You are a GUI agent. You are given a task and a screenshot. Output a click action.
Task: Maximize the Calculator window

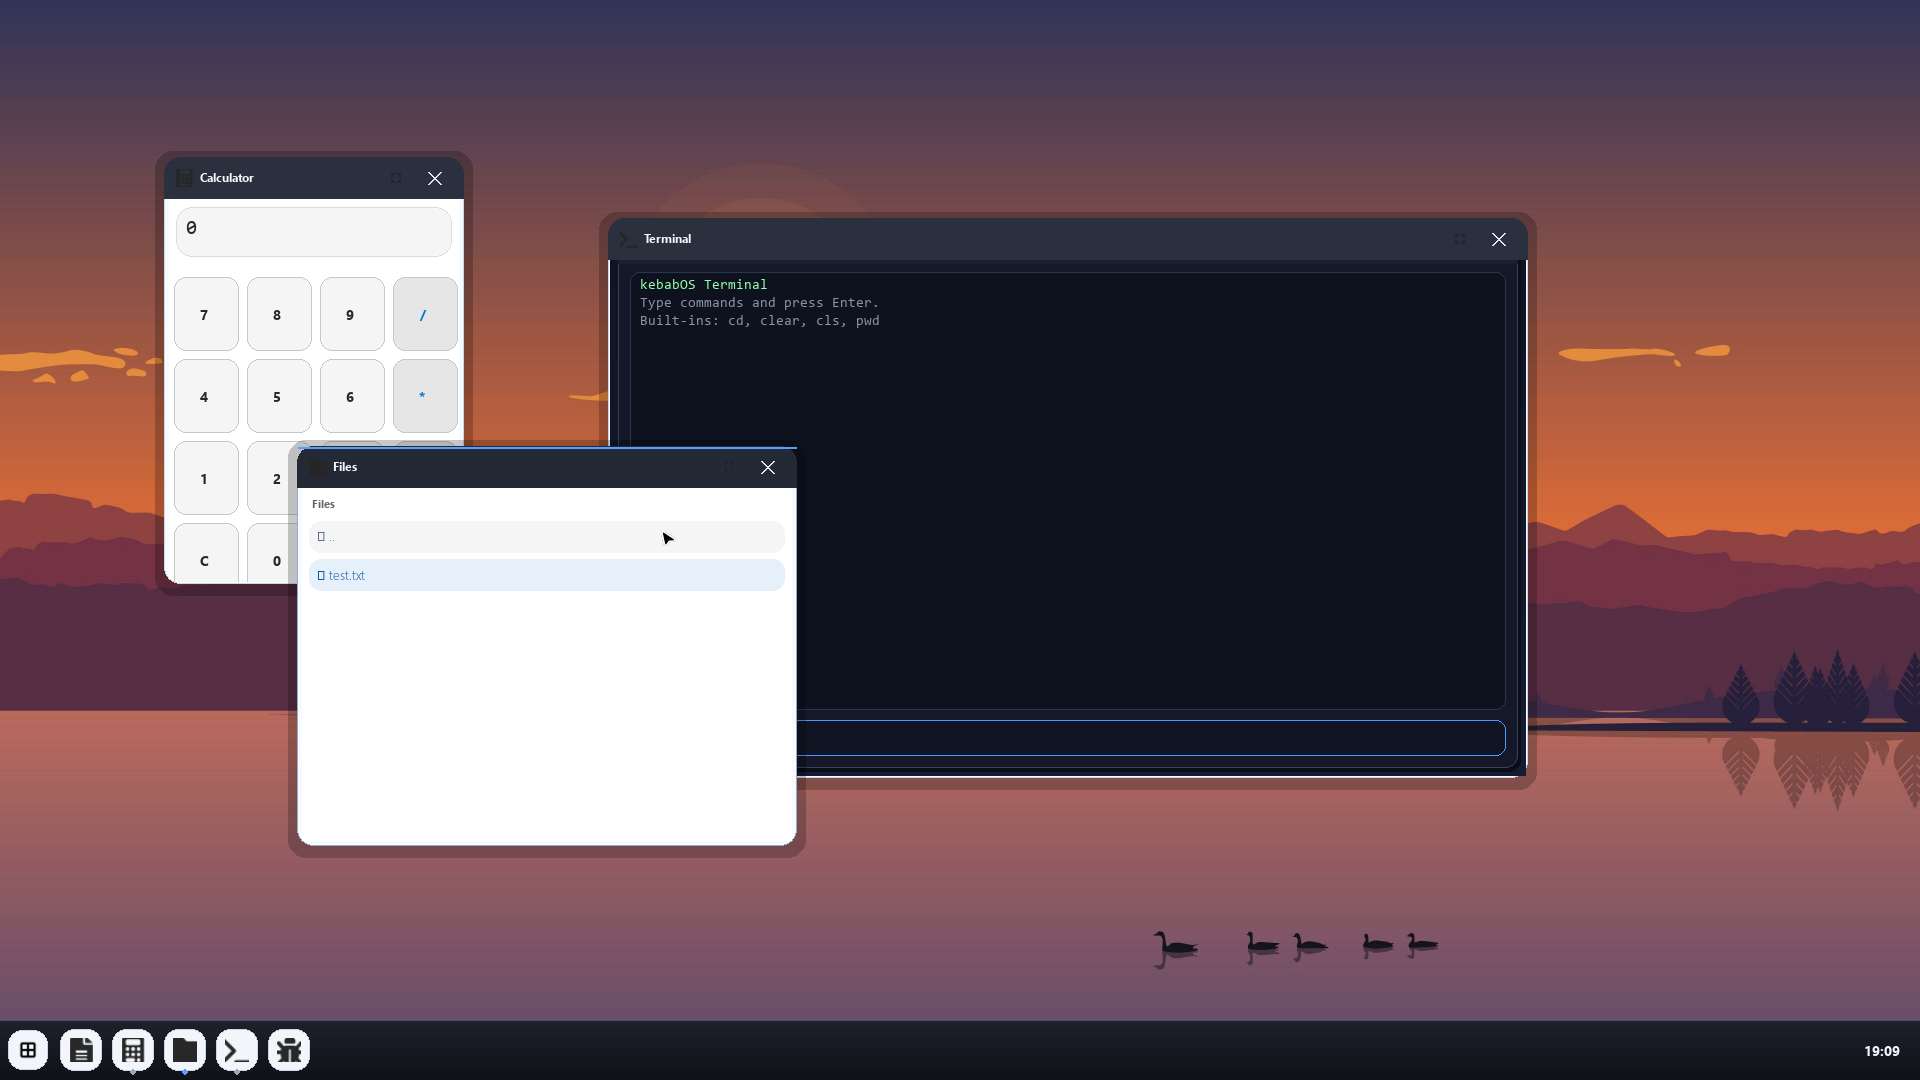(x=396, y=178)
